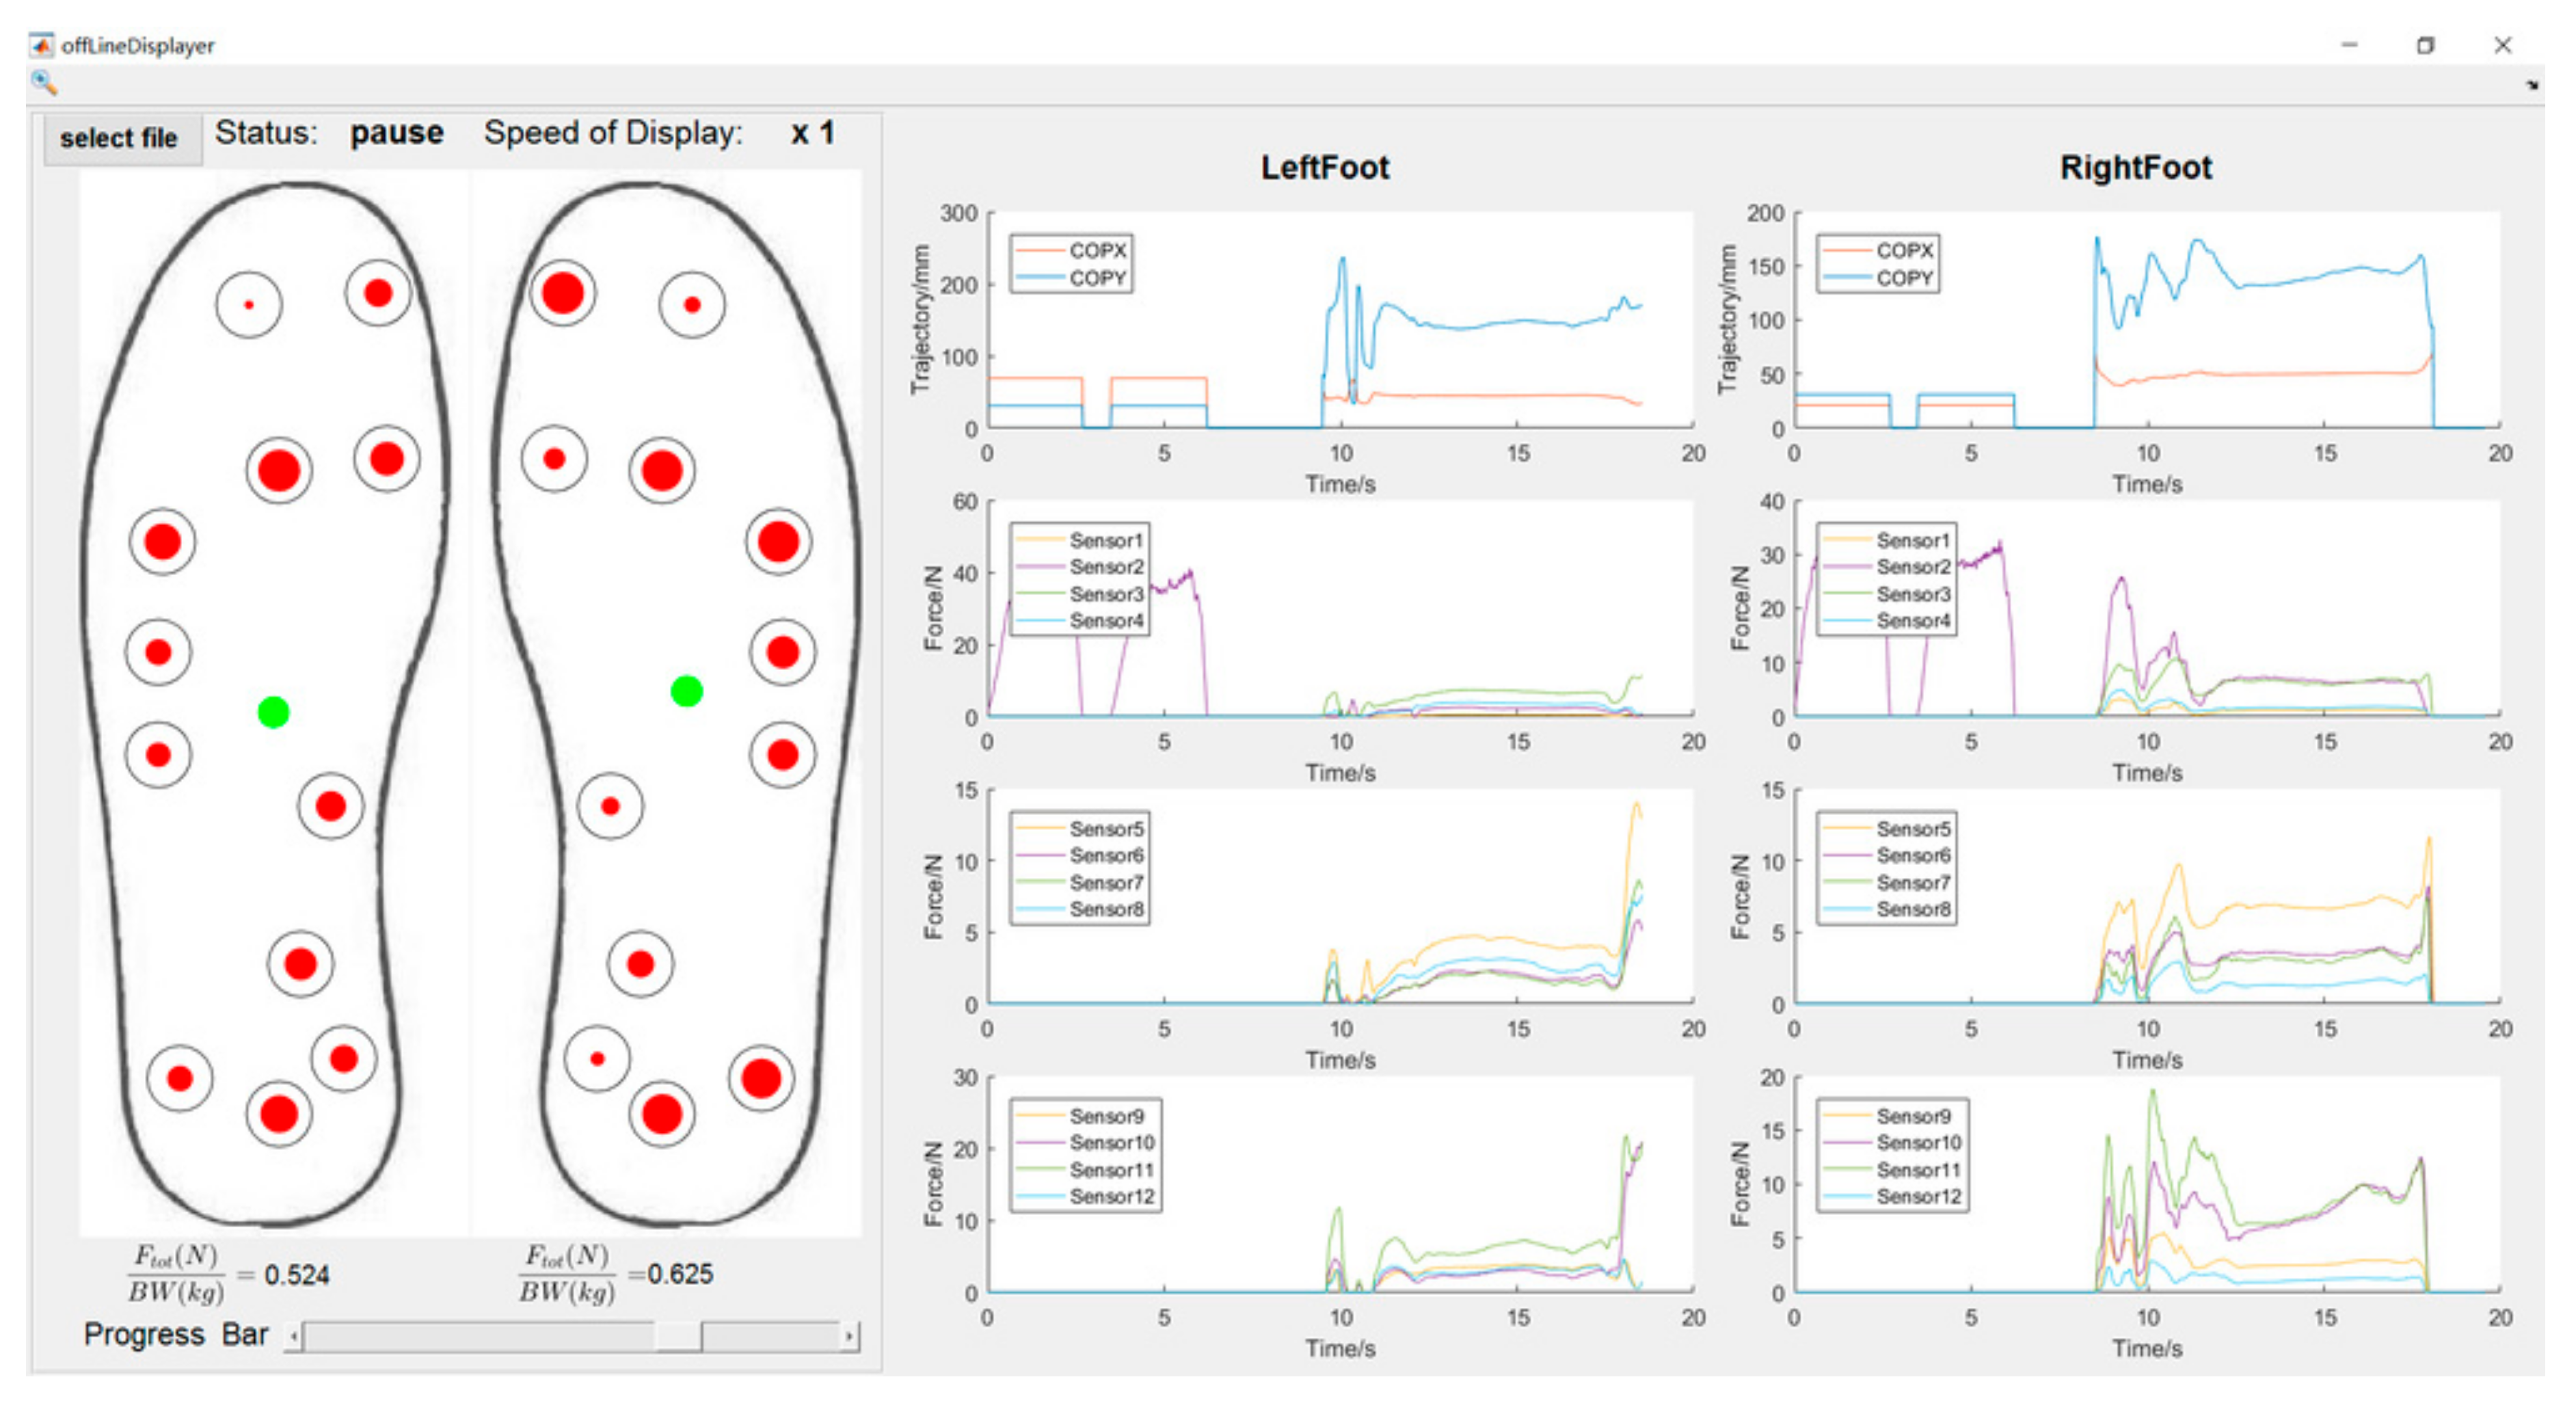This screenshot has width=2576, height=1401.
Task: Minimize the offLineDisplayer window
Action: [x=2349, y=45]
